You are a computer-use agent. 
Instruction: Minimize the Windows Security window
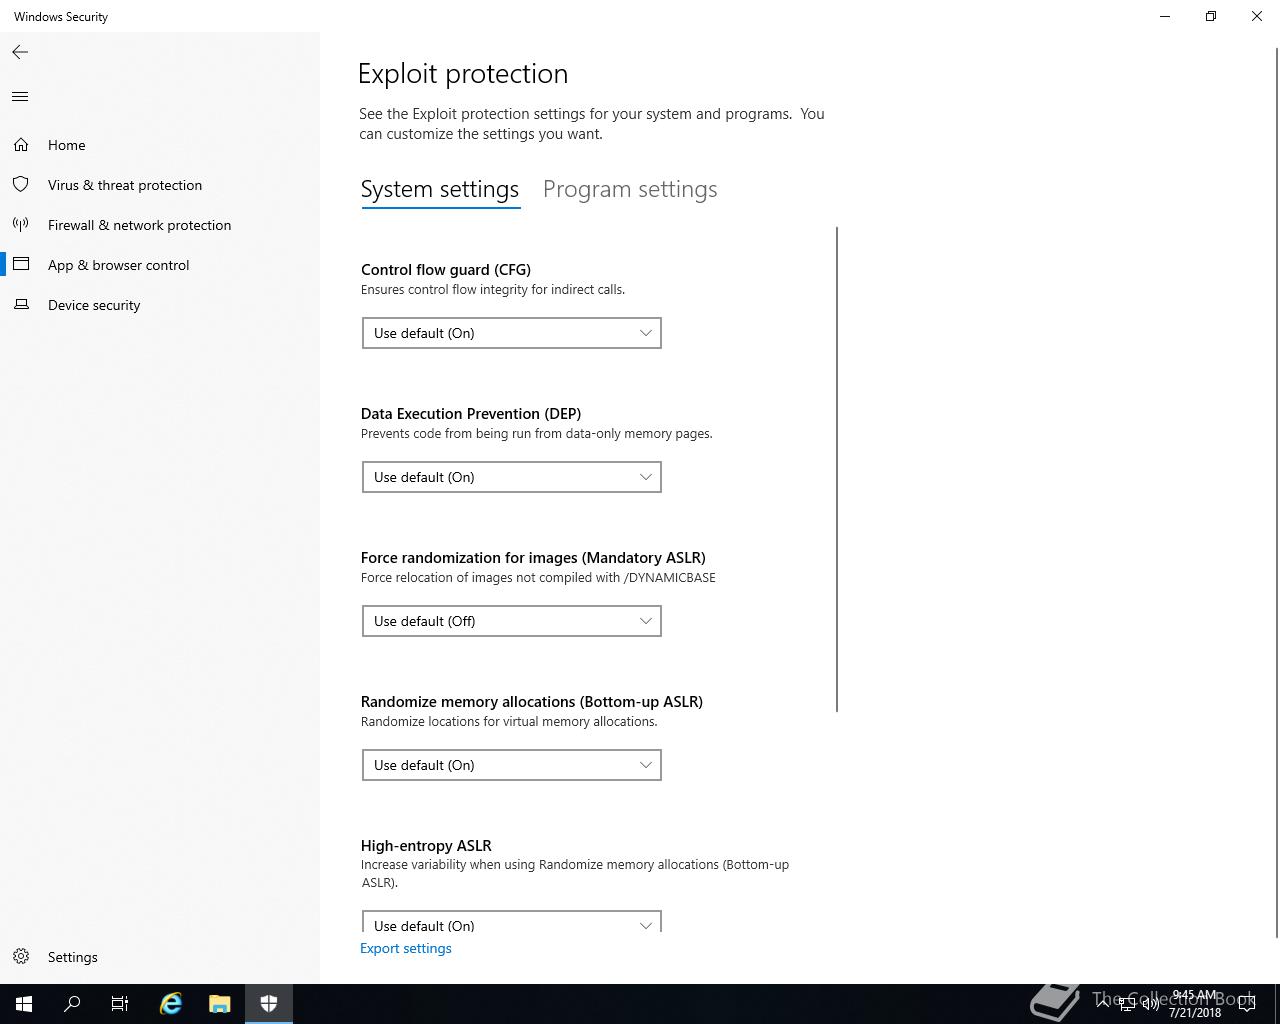[1165, 16]
